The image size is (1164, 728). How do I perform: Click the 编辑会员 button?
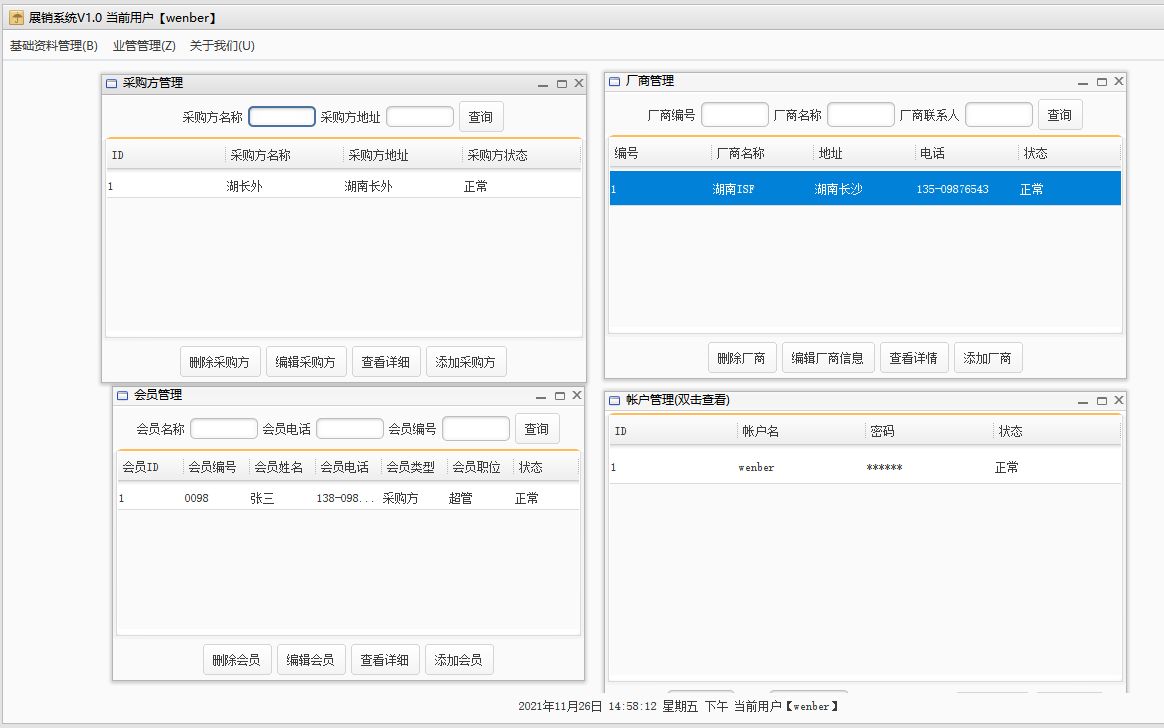click(311, 659)
